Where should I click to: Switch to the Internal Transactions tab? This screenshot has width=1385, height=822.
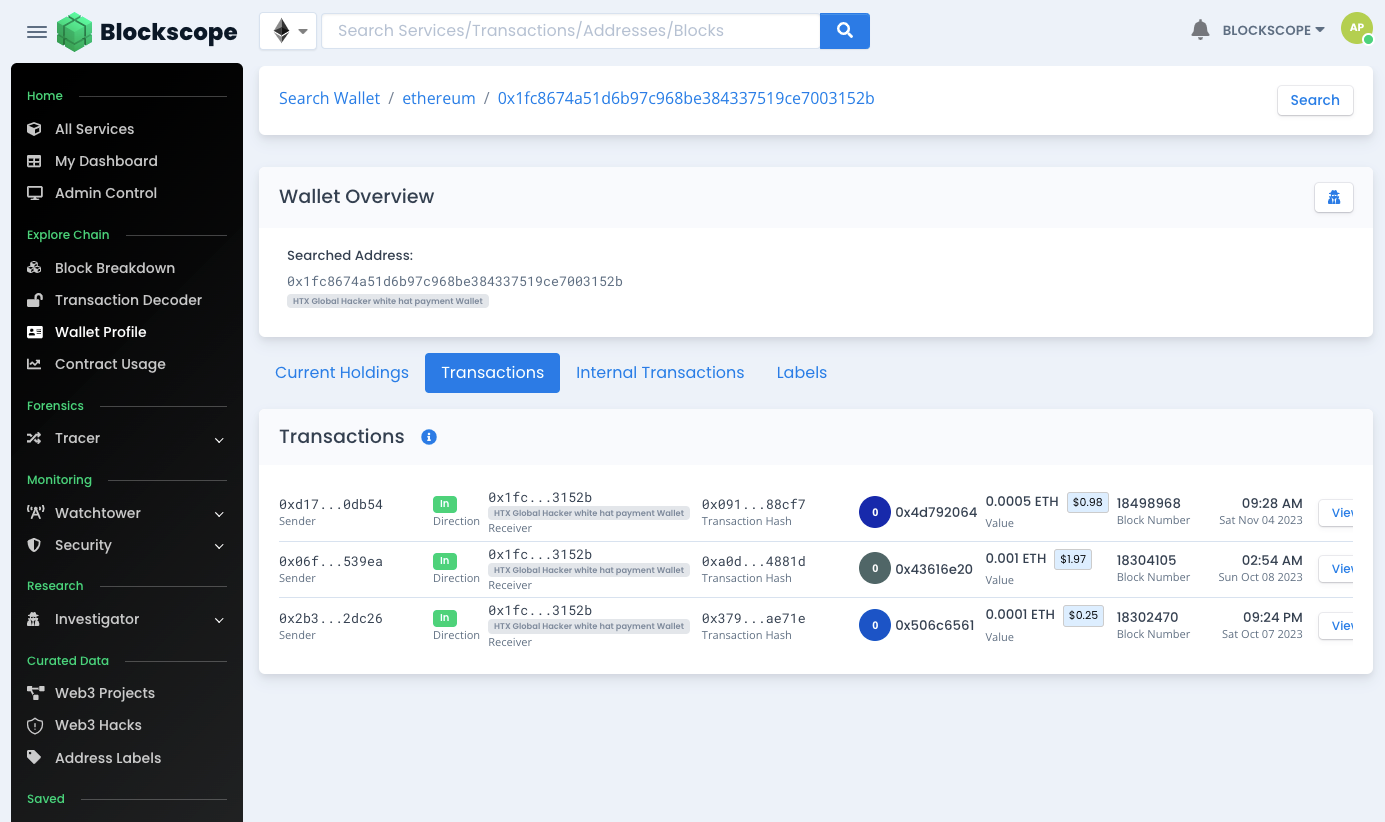(660, 373)
